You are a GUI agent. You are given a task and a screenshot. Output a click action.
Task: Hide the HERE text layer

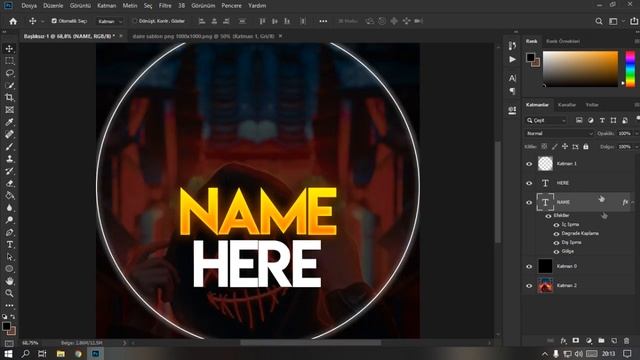(x=529, y=183)
